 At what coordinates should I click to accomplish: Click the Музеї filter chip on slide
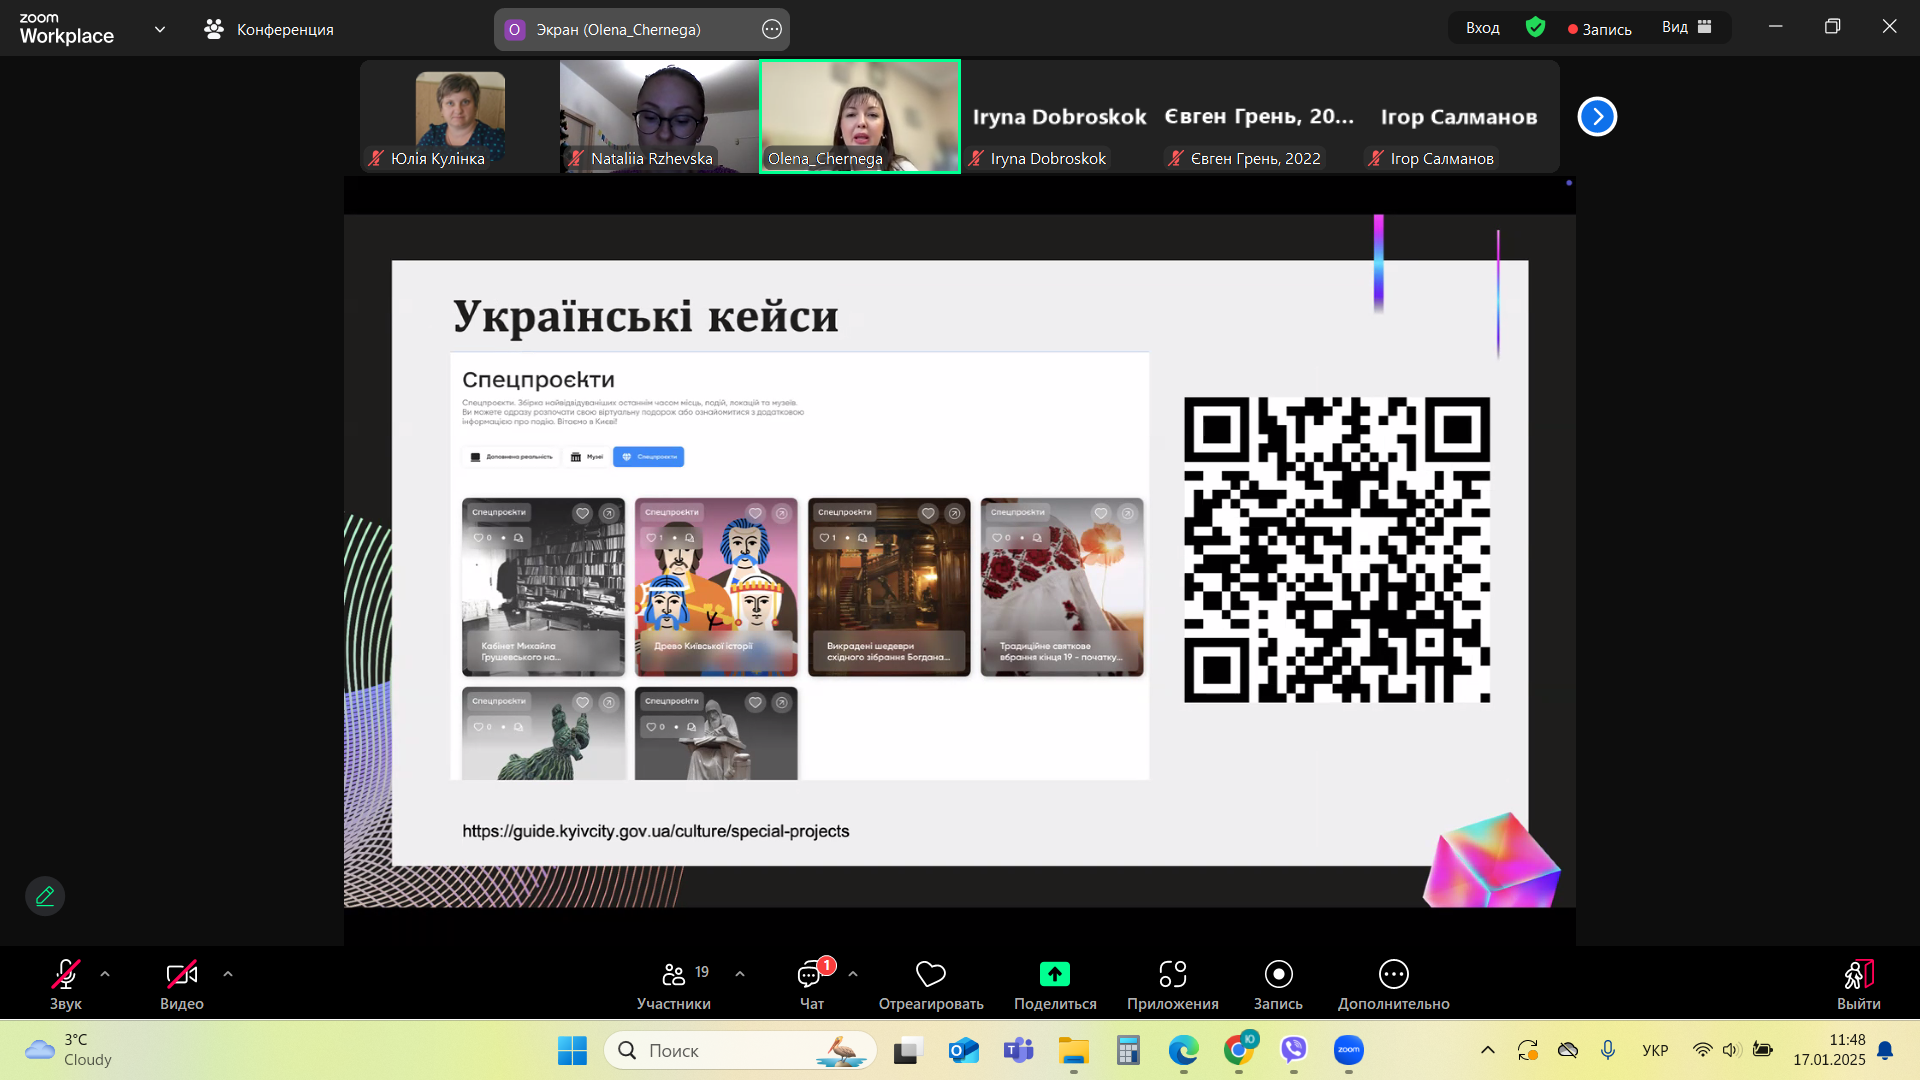[587, 457]
